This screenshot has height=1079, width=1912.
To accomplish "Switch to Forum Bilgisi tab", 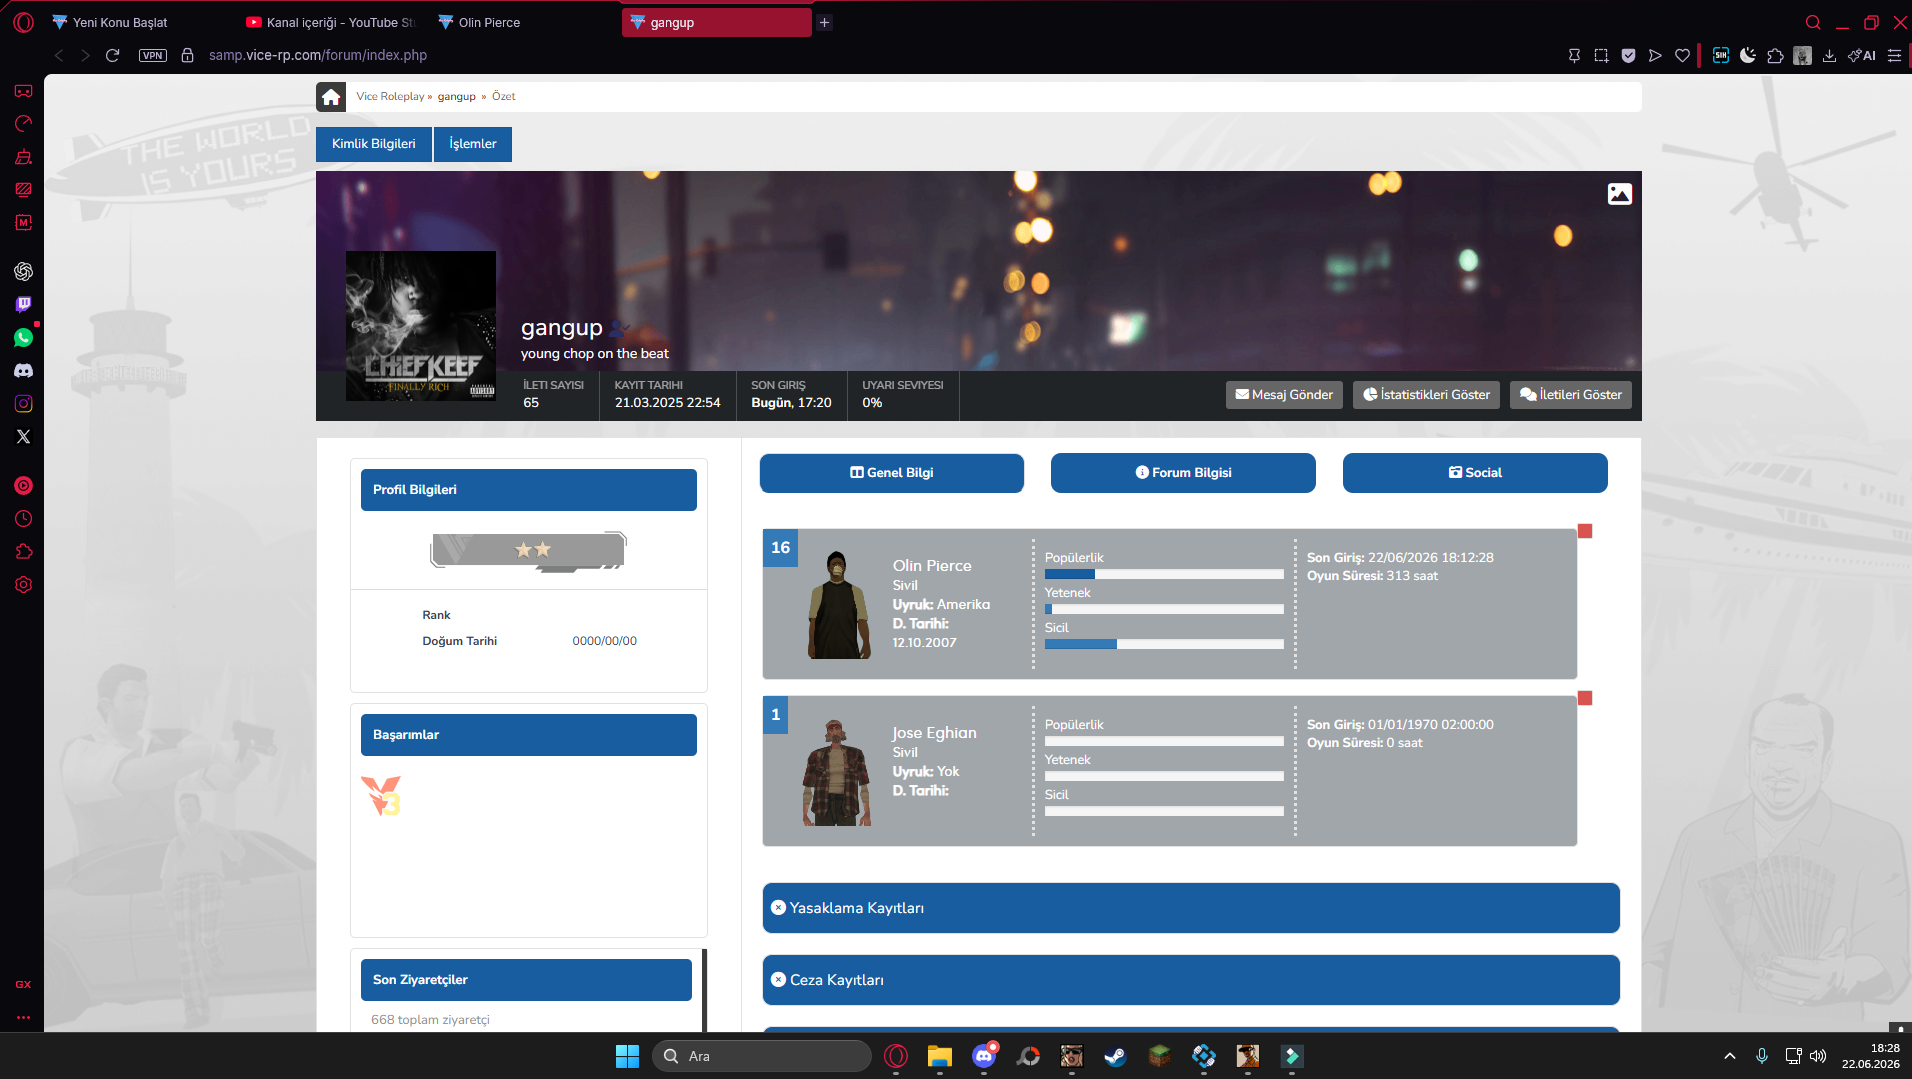I will point(1183,473).
